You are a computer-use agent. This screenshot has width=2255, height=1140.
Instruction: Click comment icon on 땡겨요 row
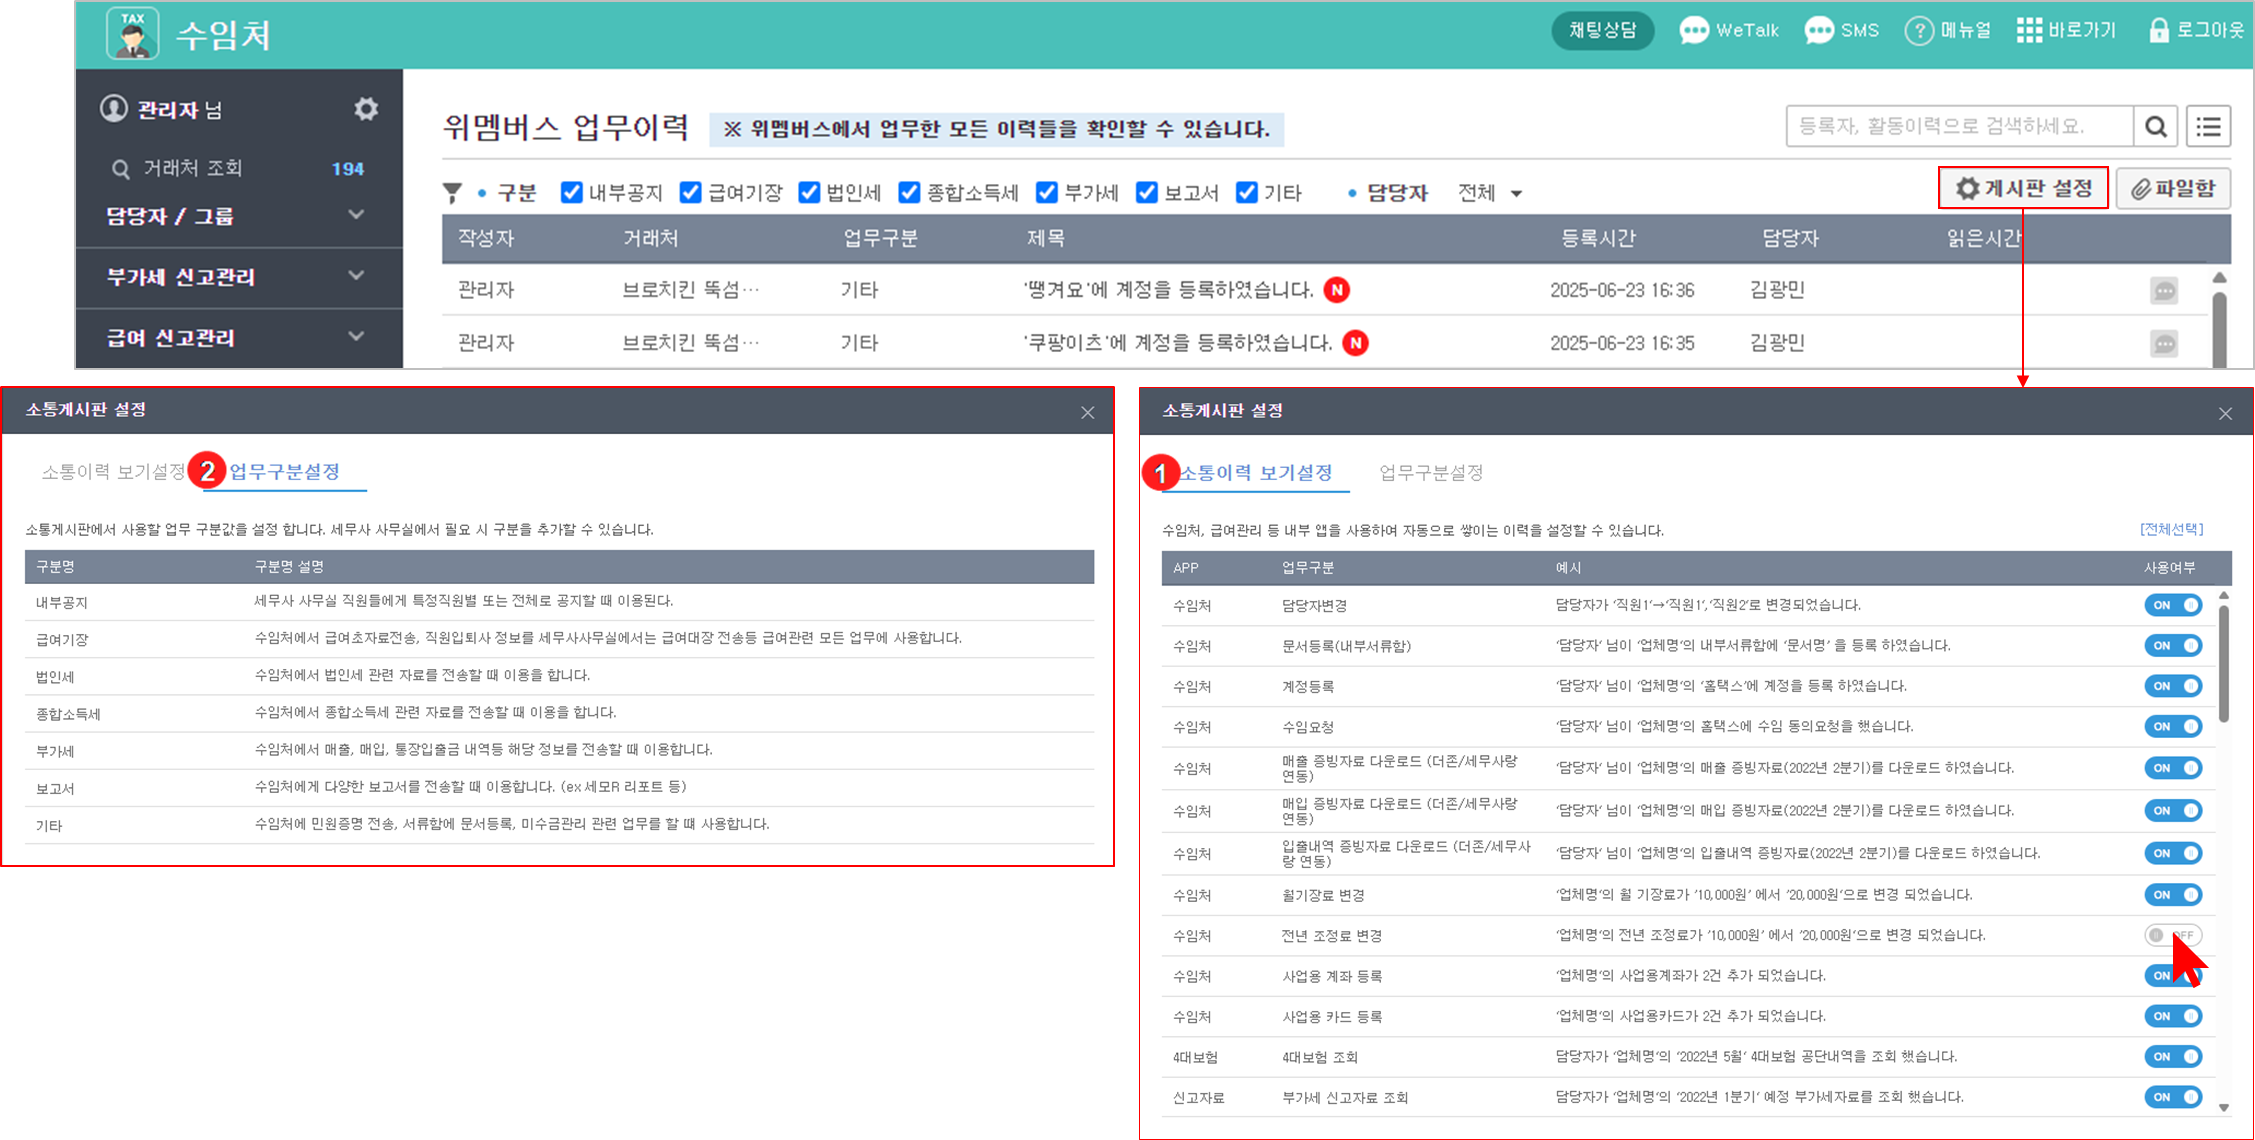(2164, 291)
